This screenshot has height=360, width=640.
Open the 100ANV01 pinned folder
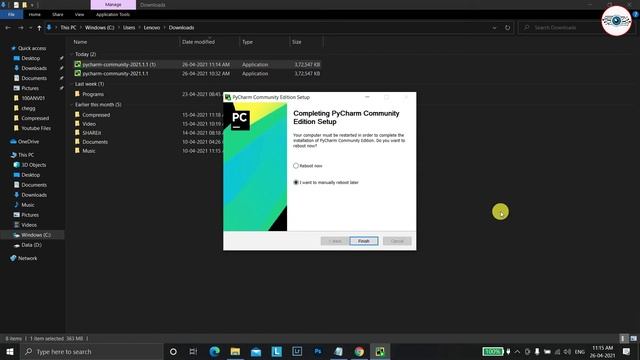[33, 98]
